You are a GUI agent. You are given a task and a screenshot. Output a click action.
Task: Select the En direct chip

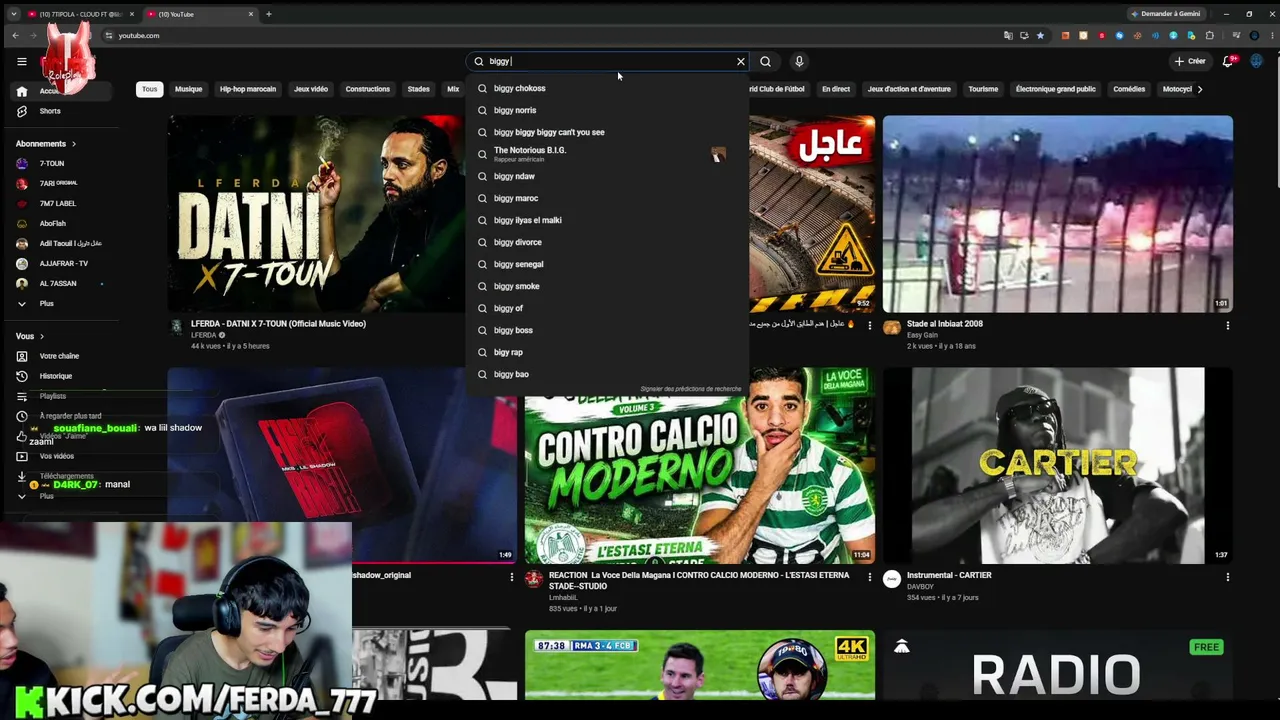[x=836, y=89]
